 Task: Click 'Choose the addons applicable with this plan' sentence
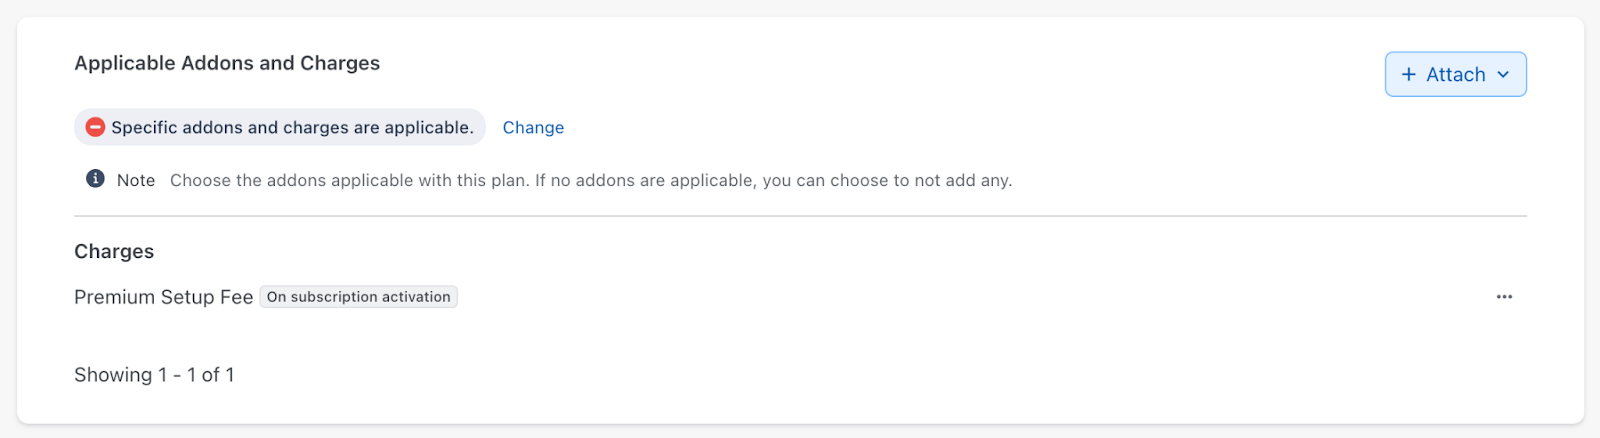pos(350,181)
